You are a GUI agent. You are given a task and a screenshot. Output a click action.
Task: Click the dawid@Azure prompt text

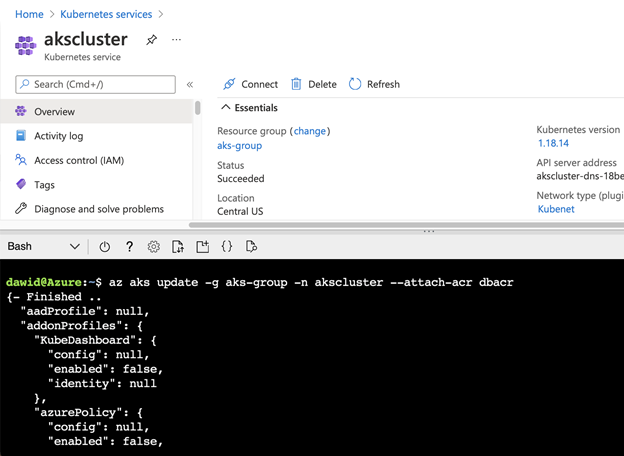pyautogui.click(x=44, y=282)
